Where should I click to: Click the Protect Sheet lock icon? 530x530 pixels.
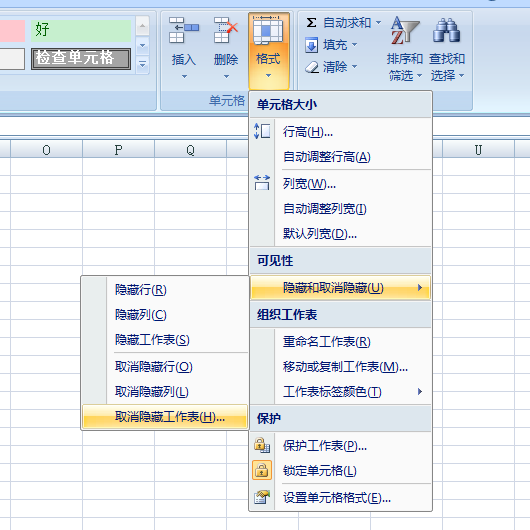(x=262, y=445)
